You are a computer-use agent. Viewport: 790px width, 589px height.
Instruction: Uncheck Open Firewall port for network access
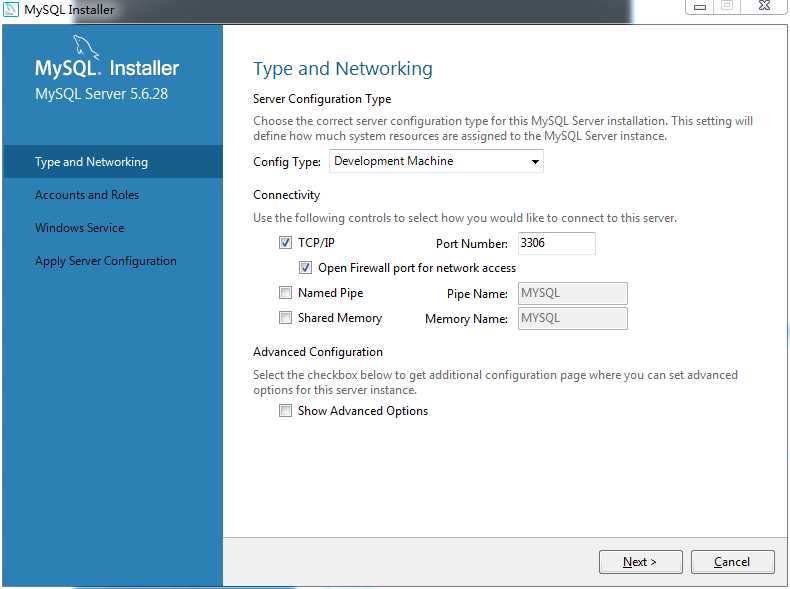pyautogui.click(x=305, y=268)
